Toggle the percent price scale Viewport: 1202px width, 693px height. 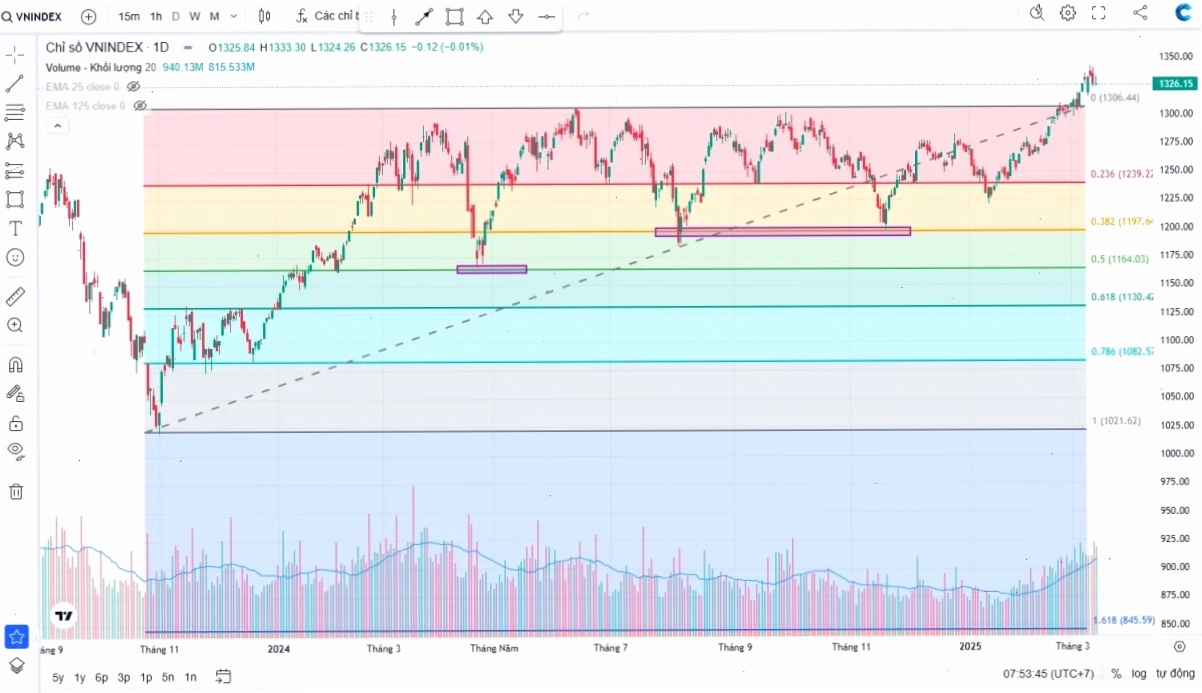coord(1116,674)
